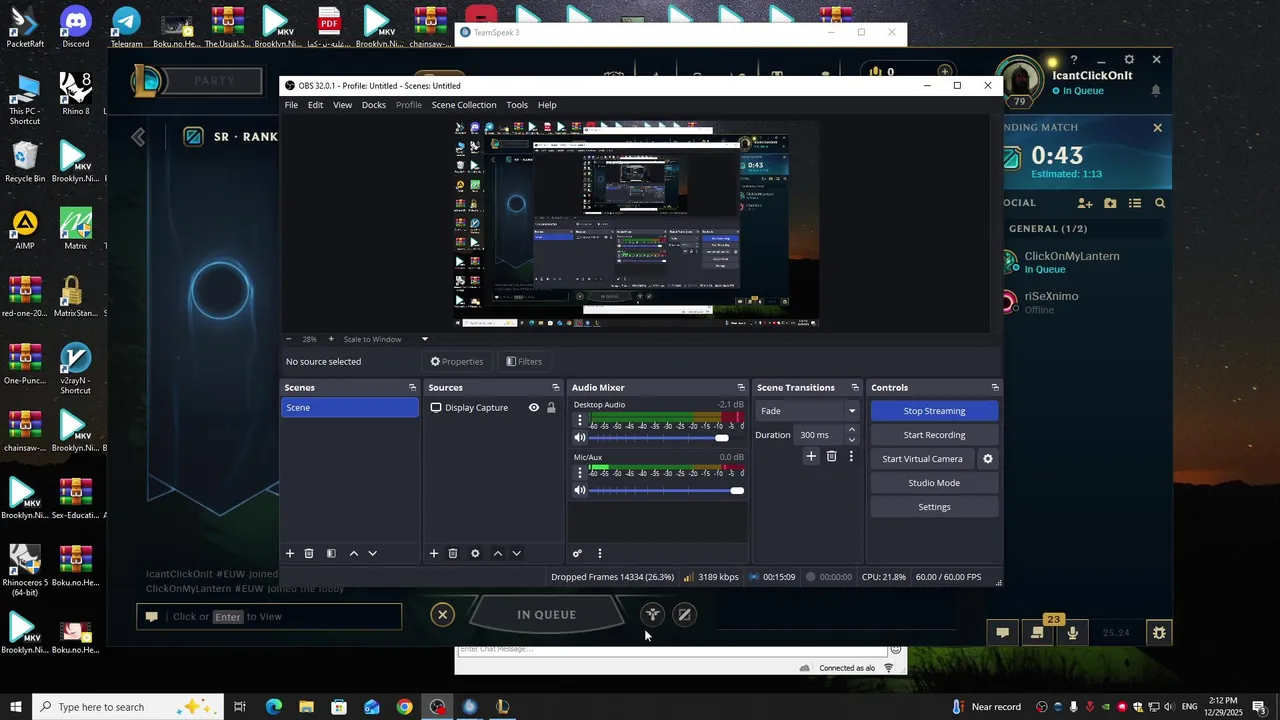The width and height of the screenshot is (1280, 720).
Task: Open Edit menu in OBS
Action: coord(315,105)
